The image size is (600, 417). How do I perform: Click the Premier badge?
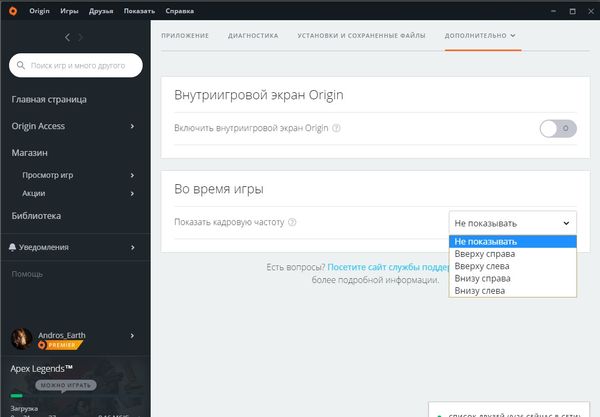60,345
